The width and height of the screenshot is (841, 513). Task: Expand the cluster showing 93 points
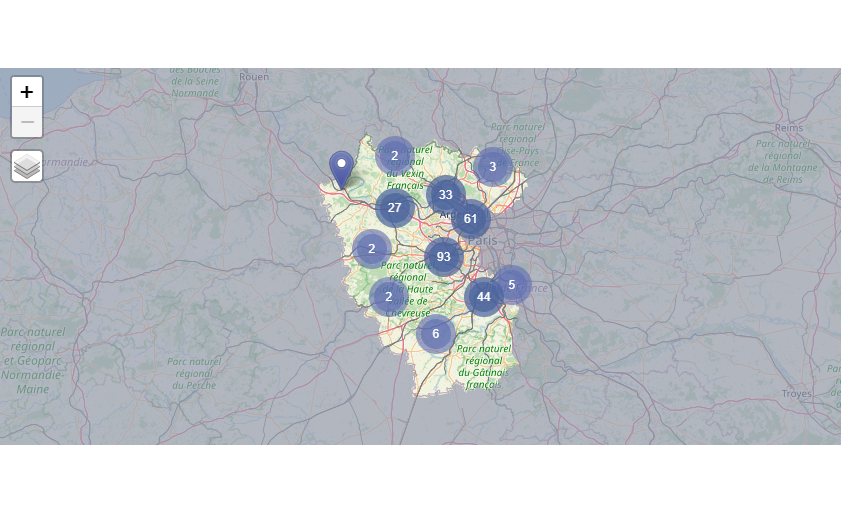(443, 257)
